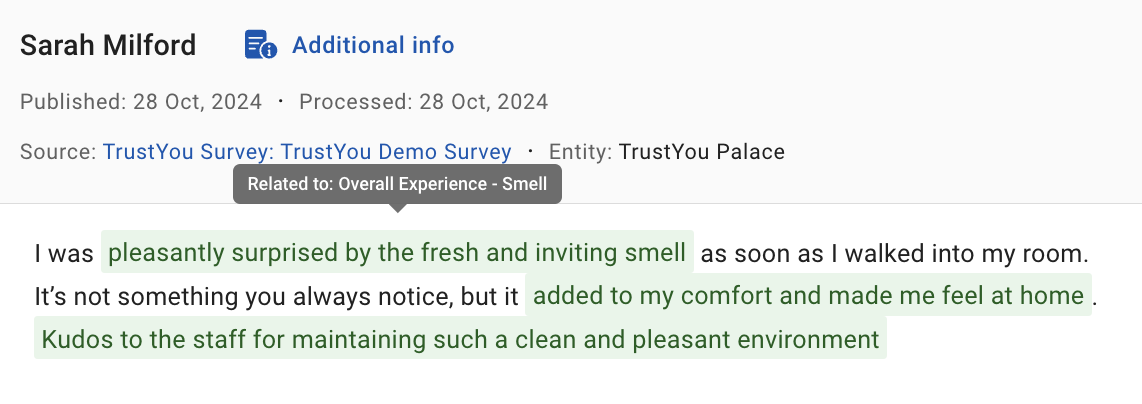Click the Published: 28 Oct, 2024 date
Image resolution: width=1142 pixels, height=404 pixels.
point(141,101)
